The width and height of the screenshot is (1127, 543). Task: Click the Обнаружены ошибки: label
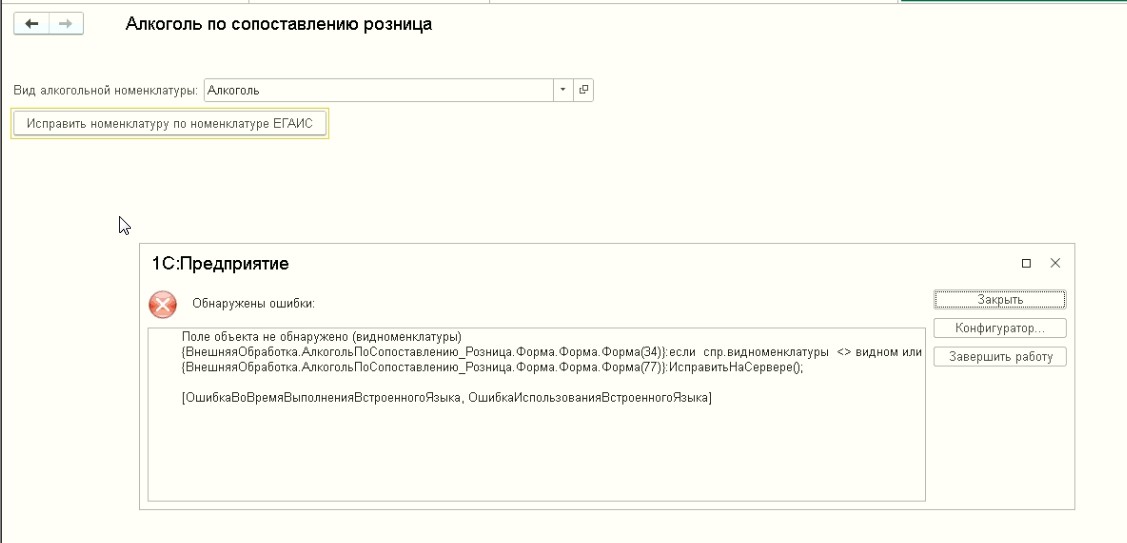tap(254, 304)
